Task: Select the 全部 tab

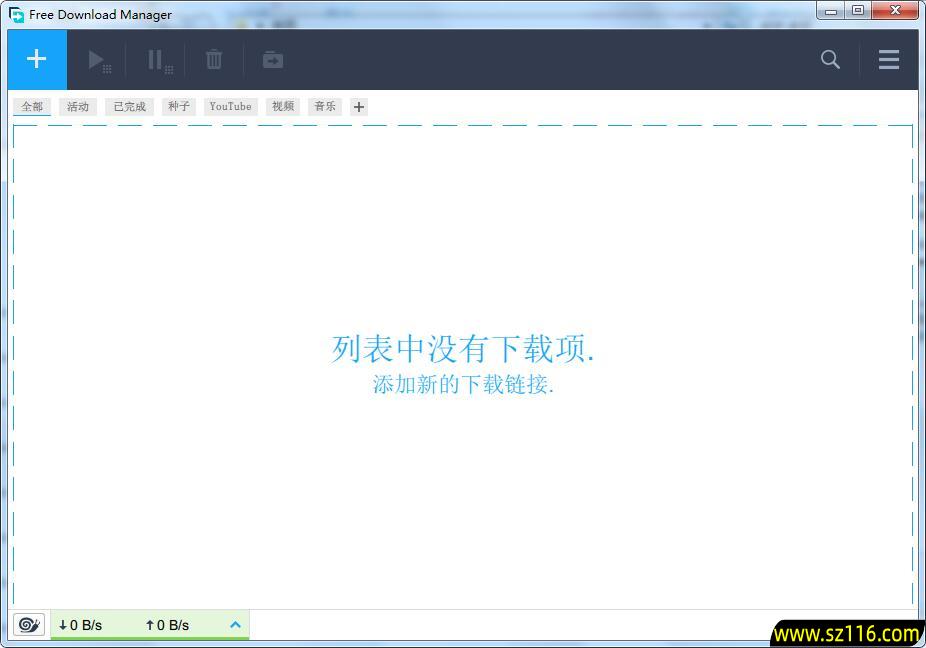Action: click(x=32, y=107)
